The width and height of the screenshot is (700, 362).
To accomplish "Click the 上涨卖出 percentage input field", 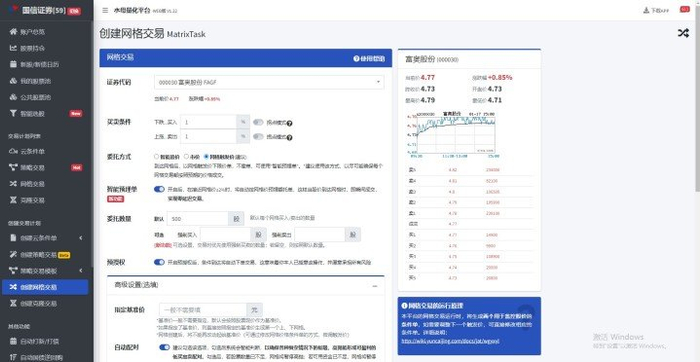I will (208, 136).
